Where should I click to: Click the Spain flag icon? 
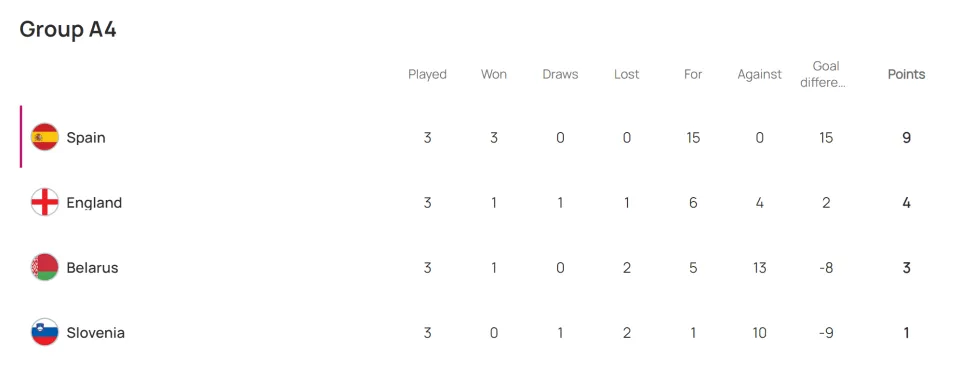[x=45, y=137]
